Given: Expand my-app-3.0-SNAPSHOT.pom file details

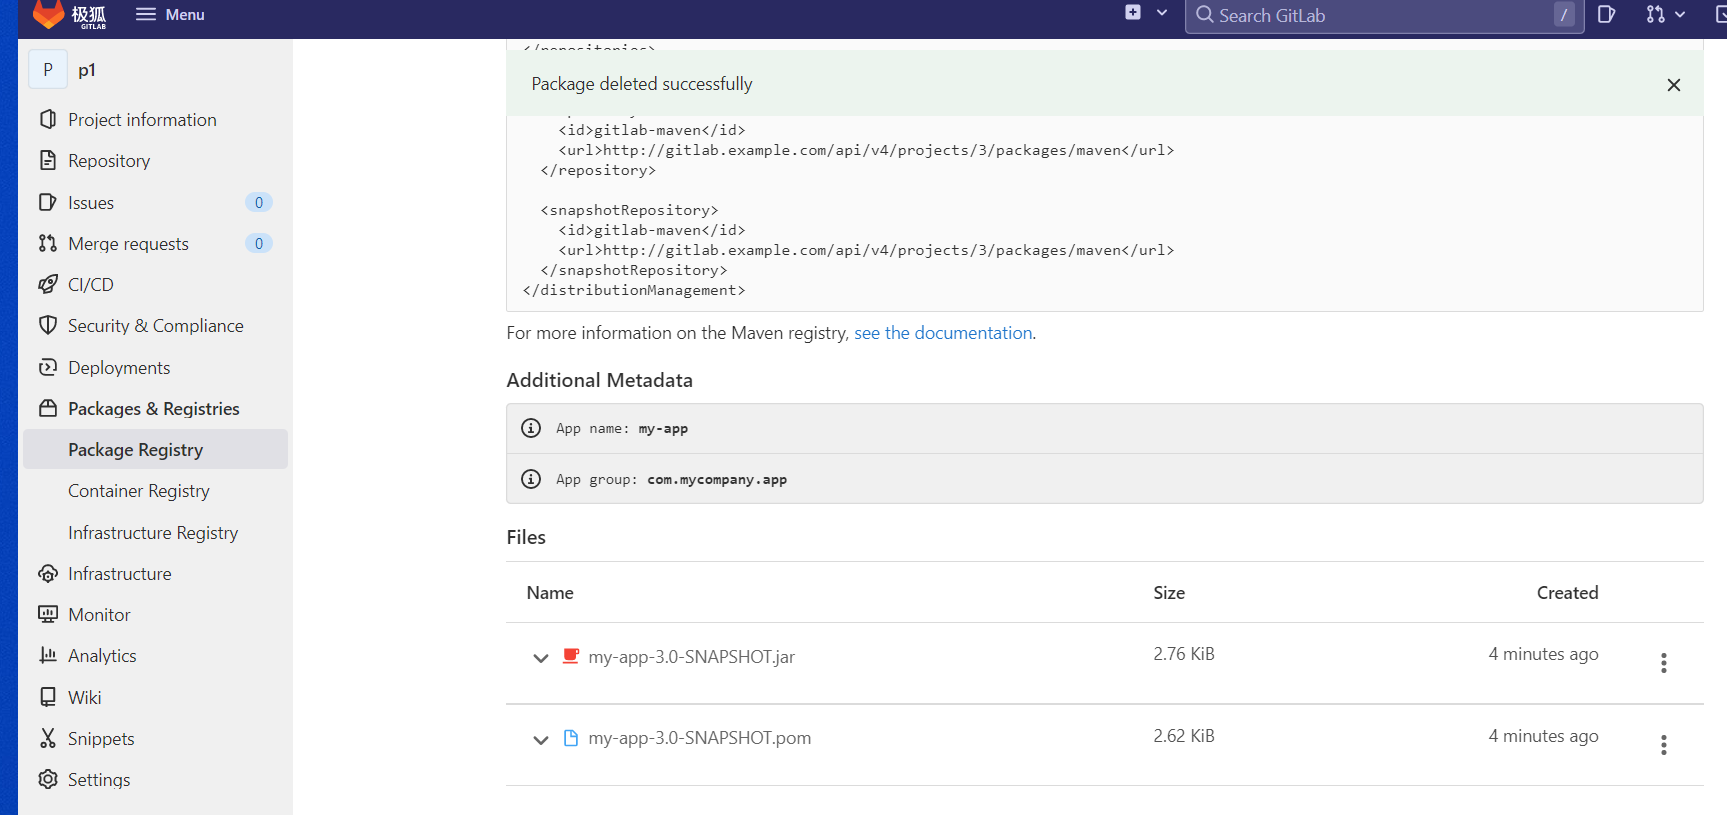Looking at the screenshot, I should (x=541, y=740).
